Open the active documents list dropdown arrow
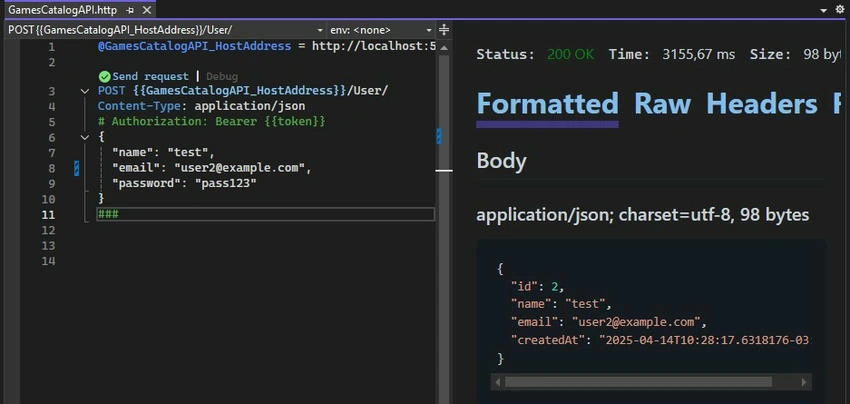850x404 pixels. 823,10
